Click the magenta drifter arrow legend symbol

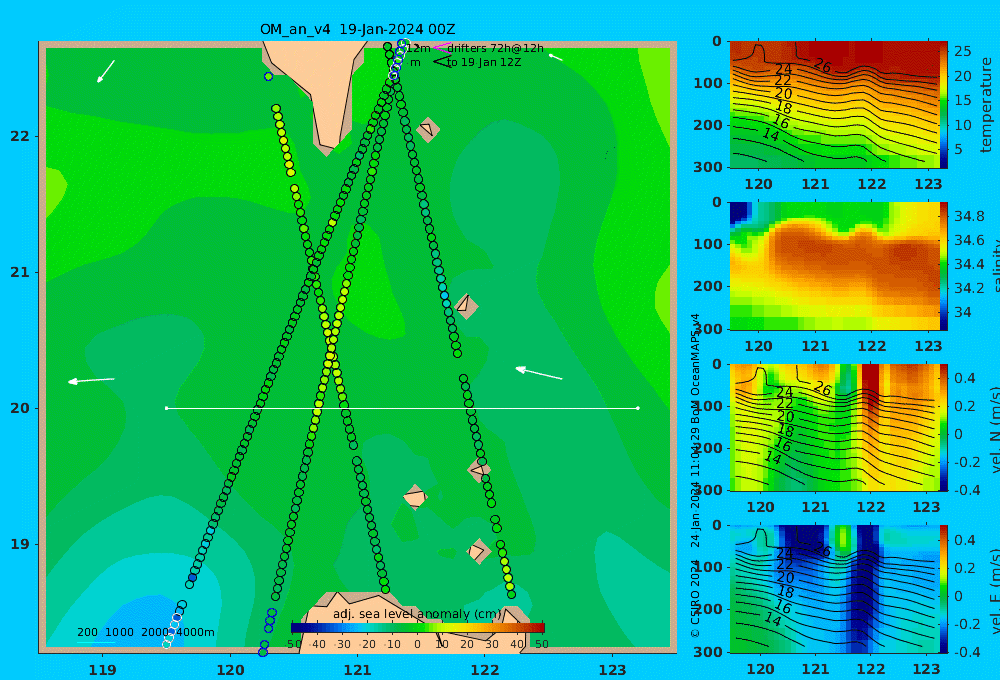[441, 48]
